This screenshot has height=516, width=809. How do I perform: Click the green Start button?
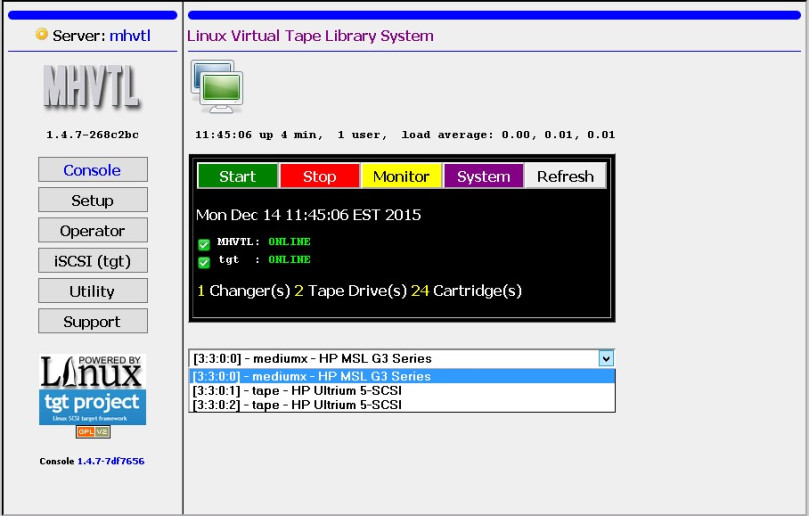coord(237,176)
